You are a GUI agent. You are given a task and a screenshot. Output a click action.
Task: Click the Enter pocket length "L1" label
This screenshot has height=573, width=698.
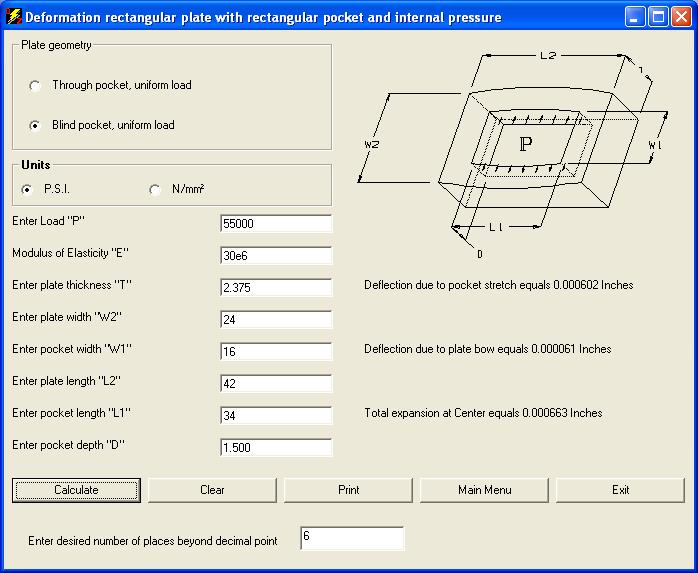pyautogui.click(x=72, y=413)
